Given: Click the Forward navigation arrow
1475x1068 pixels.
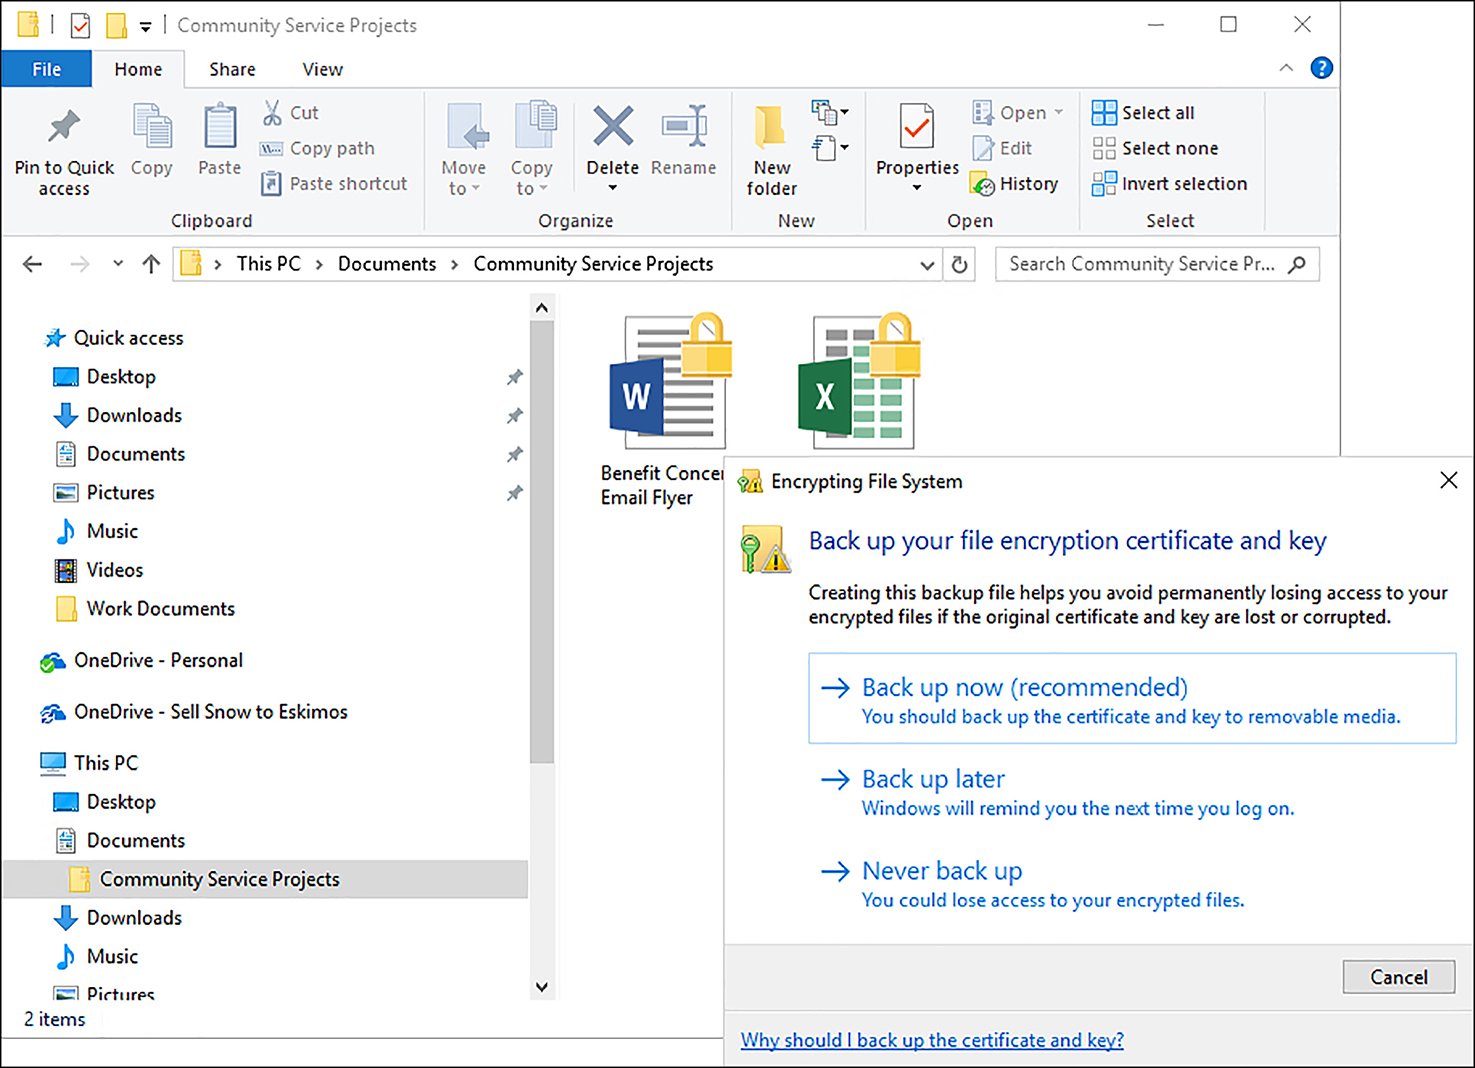Looking at the screenshot, I should (x=80, y=264).
